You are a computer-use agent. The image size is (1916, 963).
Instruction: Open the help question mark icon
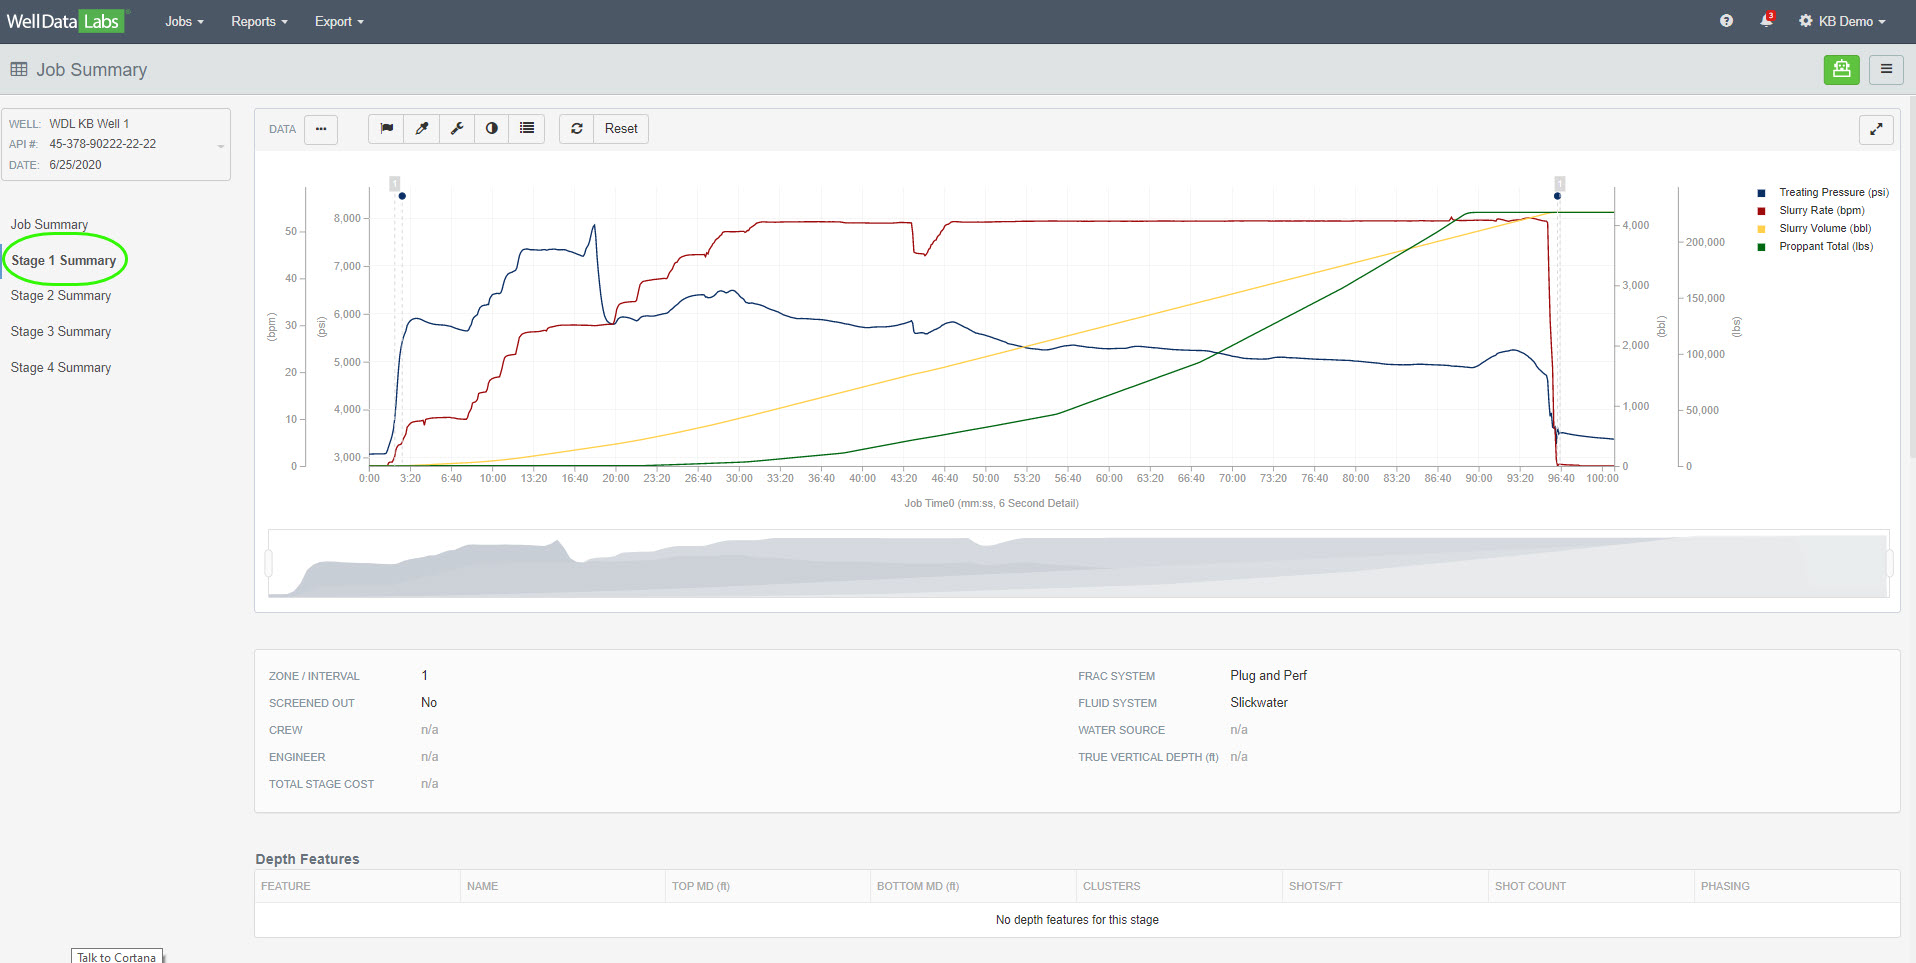click(x=1726, y=21)
